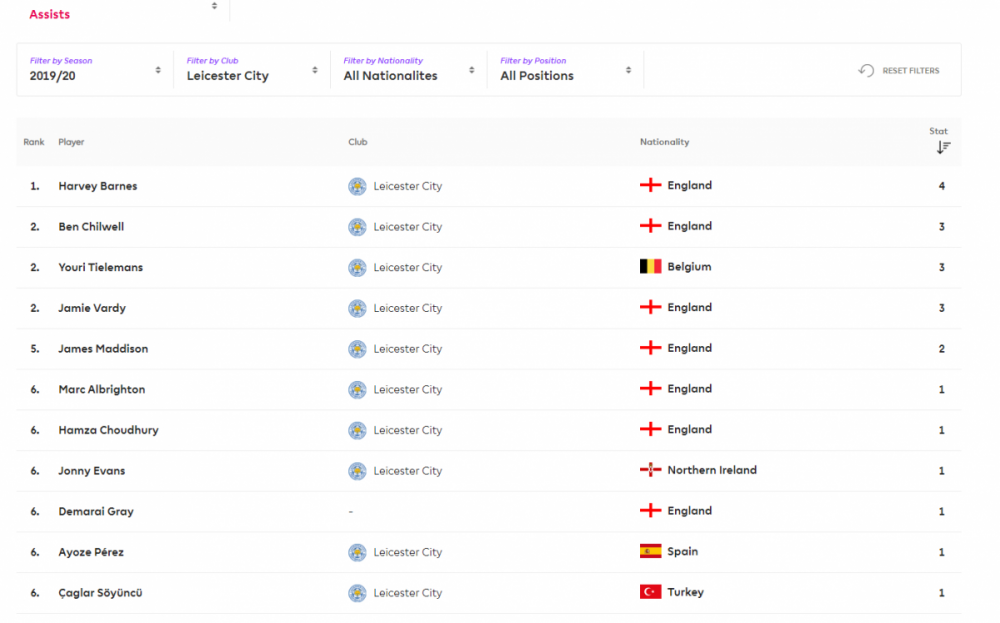Open the Filter by Season dropdown
Viewport: 1000px width, 623px height.
coord(95,70)
